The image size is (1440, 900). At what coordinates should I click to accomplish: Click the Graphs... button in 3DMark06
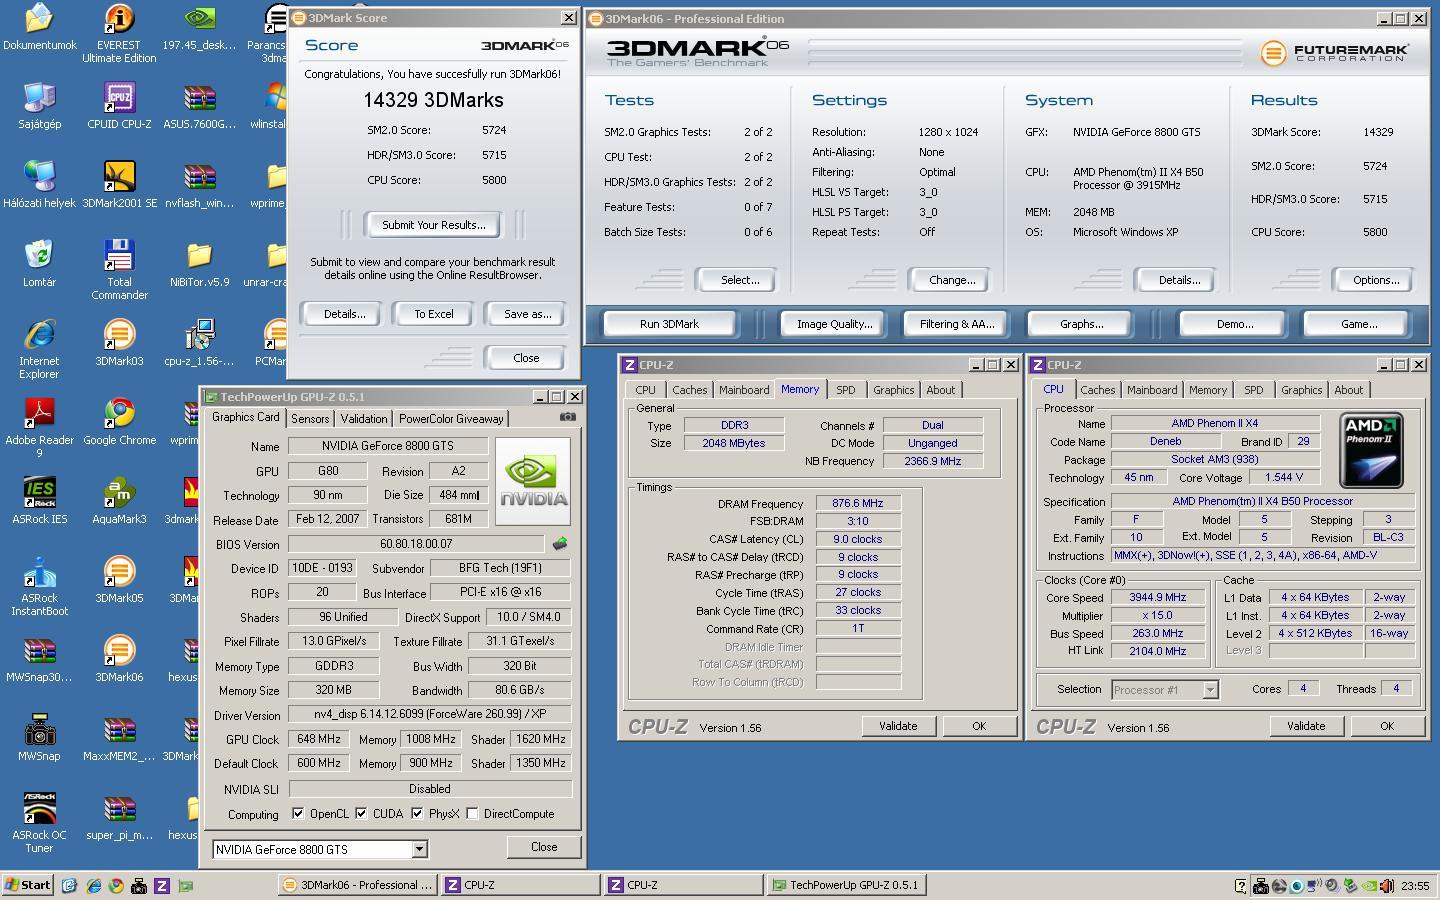(x=1081, y=324)
